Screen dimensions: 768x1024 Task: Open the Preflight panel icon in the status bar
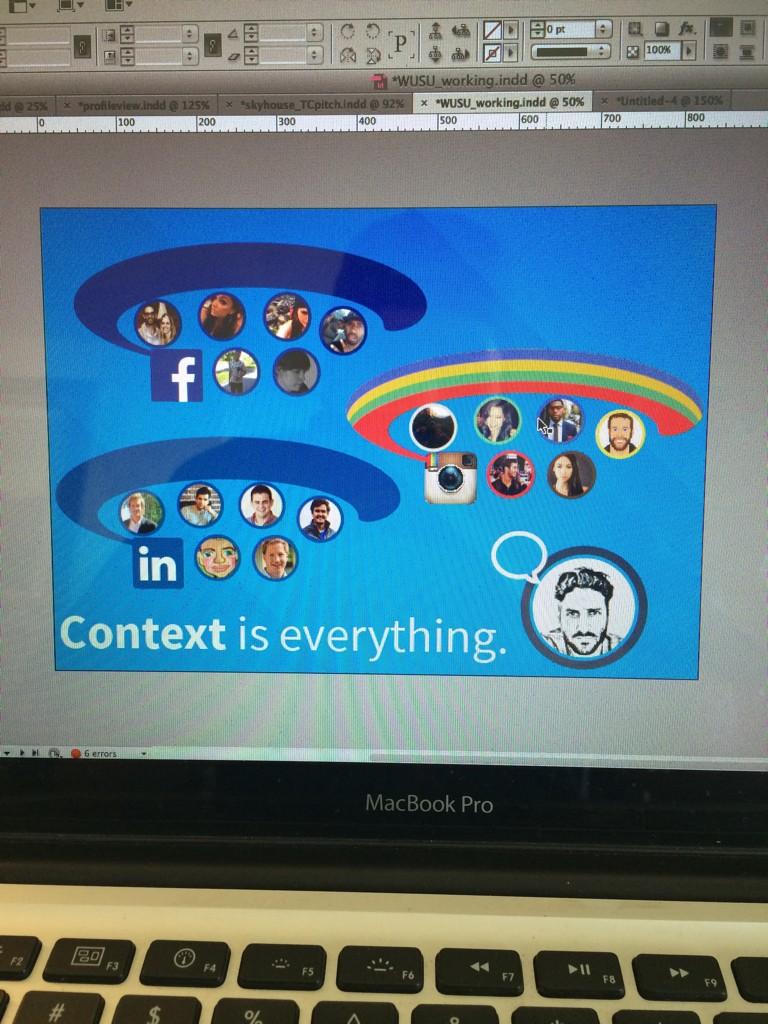(x=54, y=753)
